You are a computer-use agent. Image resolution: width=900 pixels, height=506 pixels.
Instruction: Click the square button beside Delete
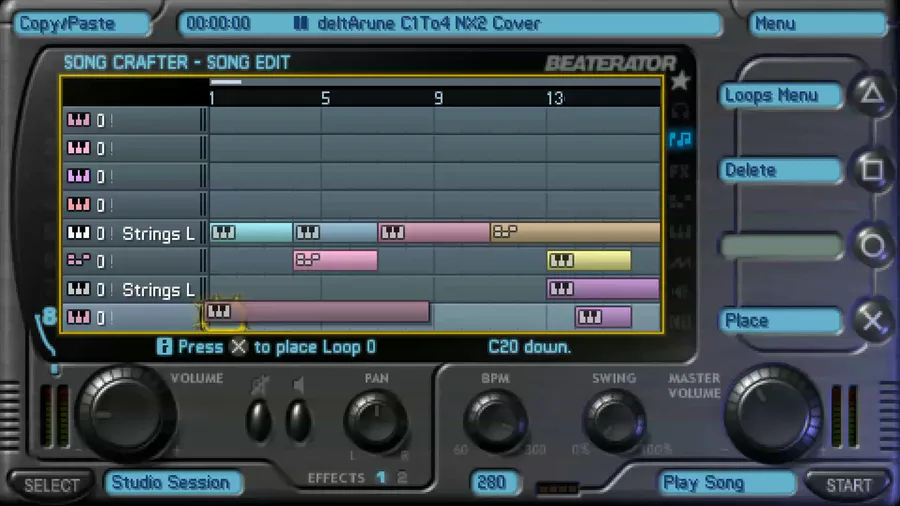[872, 170]
